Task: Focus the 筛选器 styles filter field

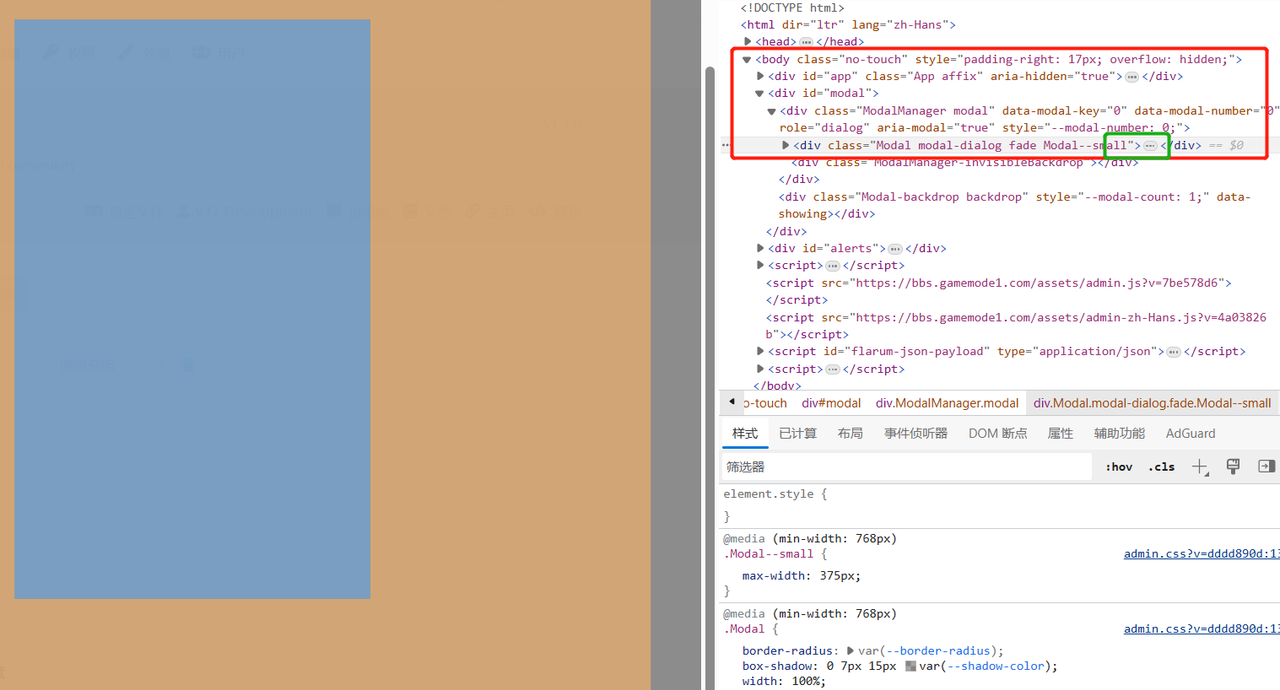Action: click(x=907, y=467)
